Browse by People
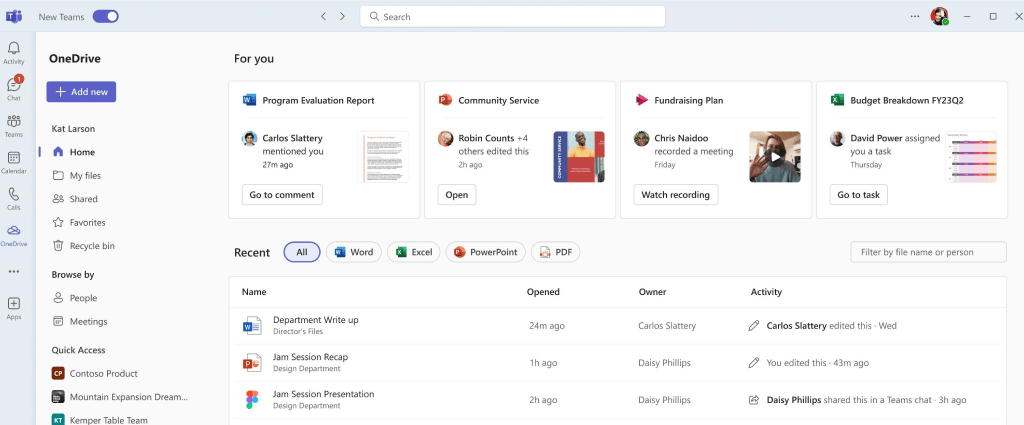The width and height of the screenshot is (1024, 425). click(84, 298)
